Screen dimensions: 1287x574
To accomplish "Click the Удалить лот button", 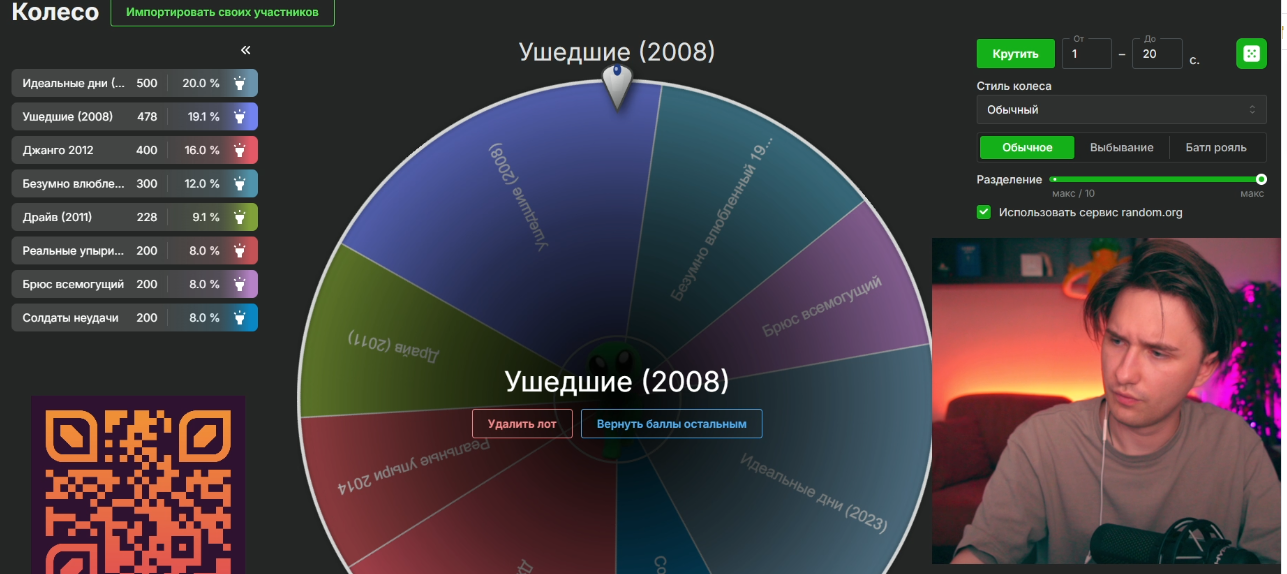I will click(x=522, y=424).
